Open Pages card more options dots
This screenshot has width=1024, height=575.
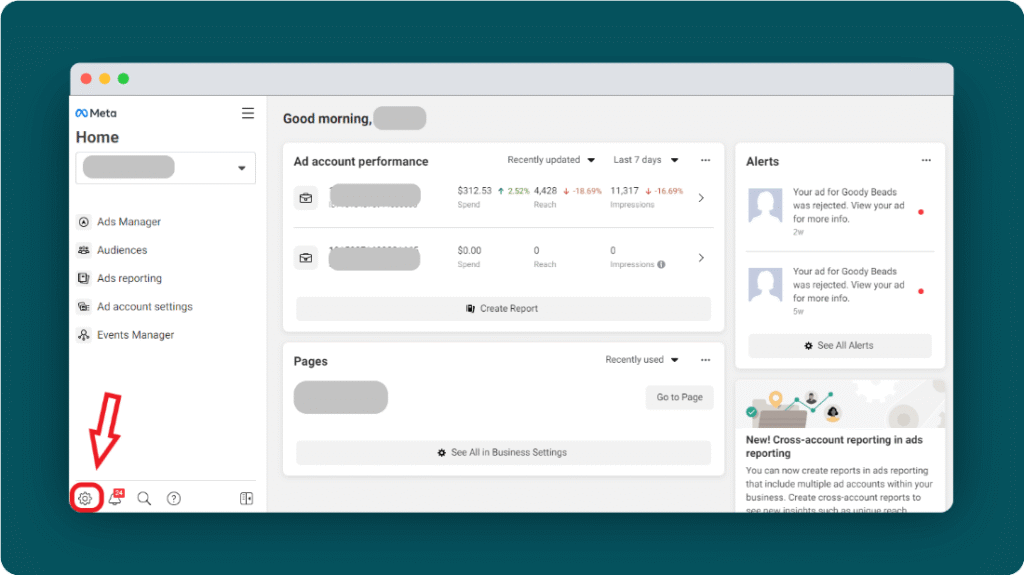tap(705, 360)
